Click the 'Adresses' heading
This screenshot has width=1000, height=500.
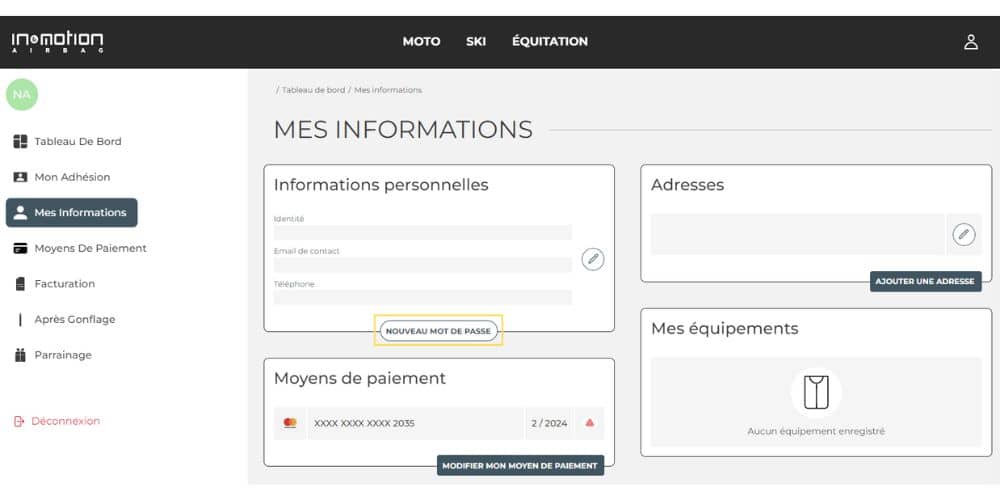coord(688,185)
